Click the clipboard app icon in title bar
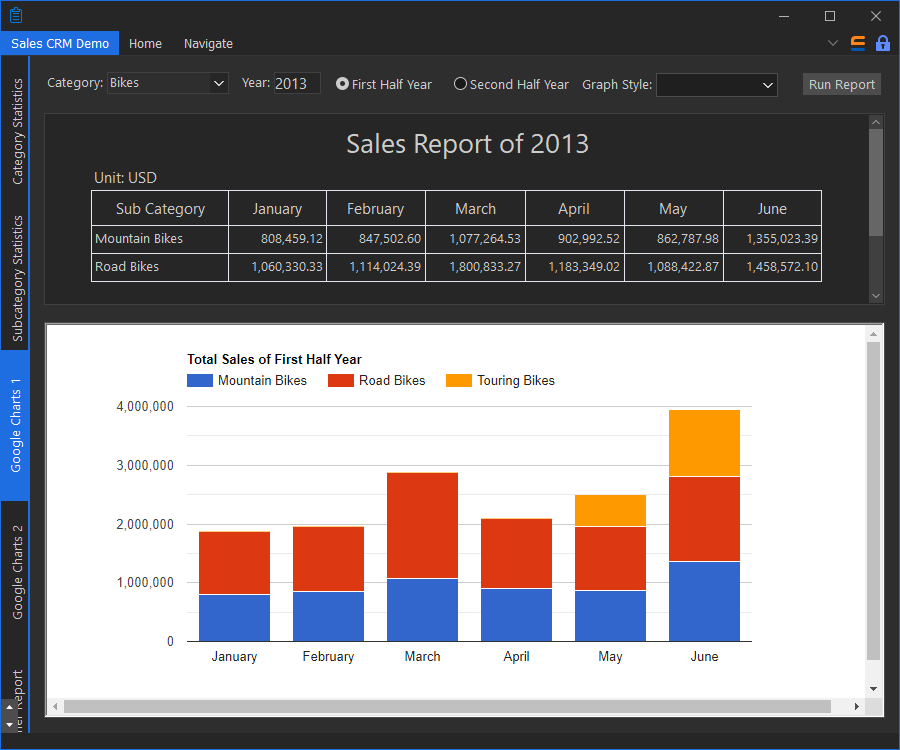900x750 pixels. pos(16,15)
